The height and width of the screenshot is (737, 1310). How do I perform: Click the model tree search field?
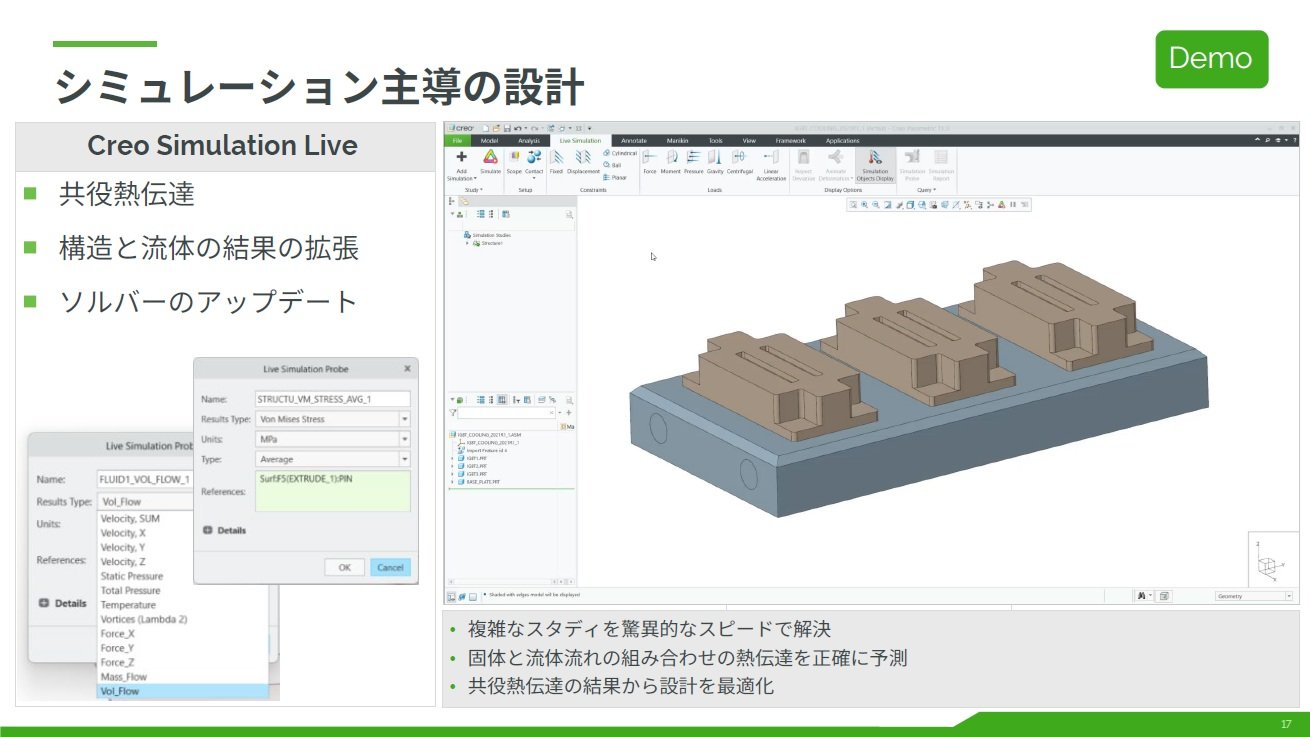click(x=506, y=412)
